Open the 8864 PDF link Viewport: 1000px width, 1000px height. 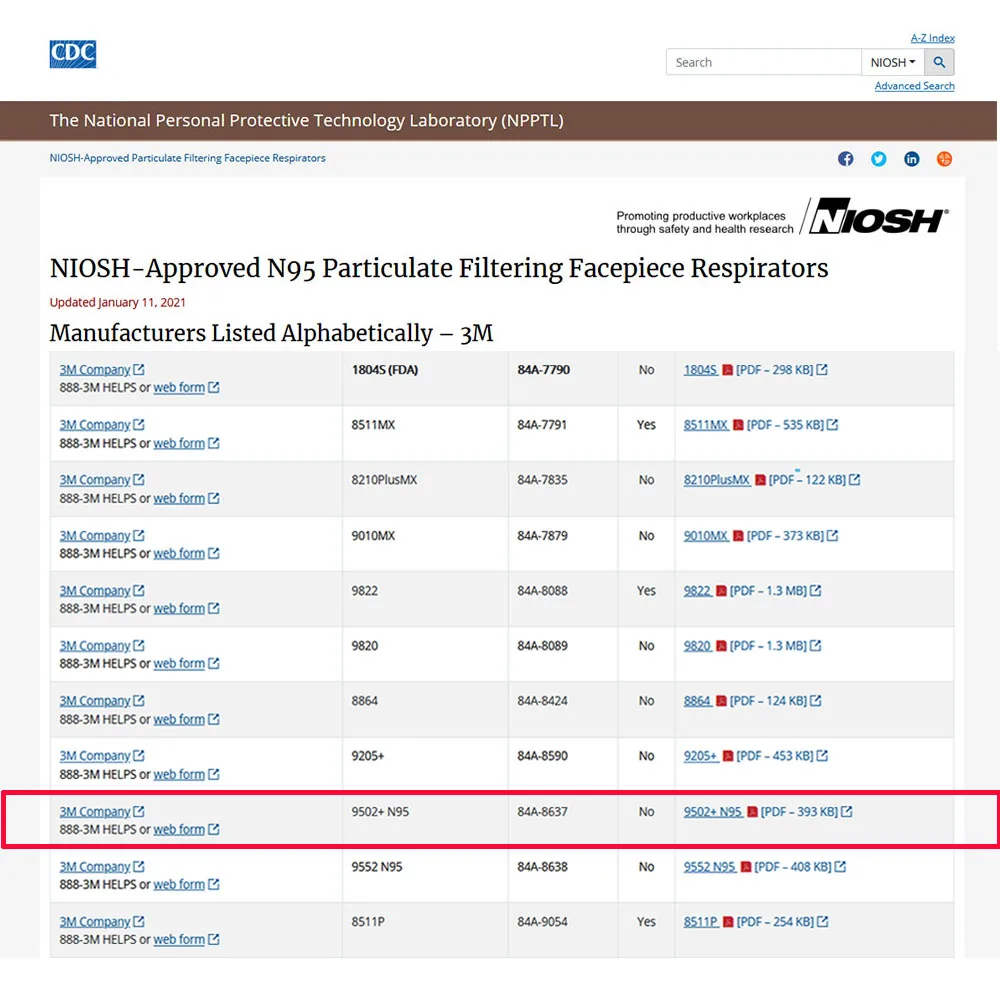pos(698,701)
